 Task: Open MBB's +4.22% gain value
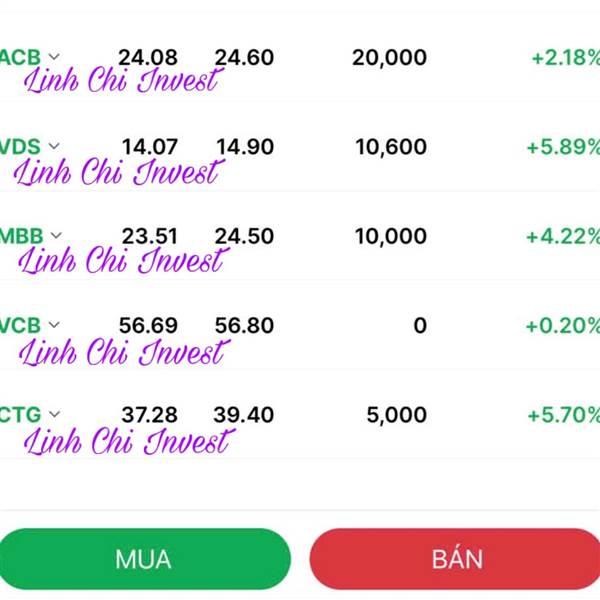coord(563,236)
